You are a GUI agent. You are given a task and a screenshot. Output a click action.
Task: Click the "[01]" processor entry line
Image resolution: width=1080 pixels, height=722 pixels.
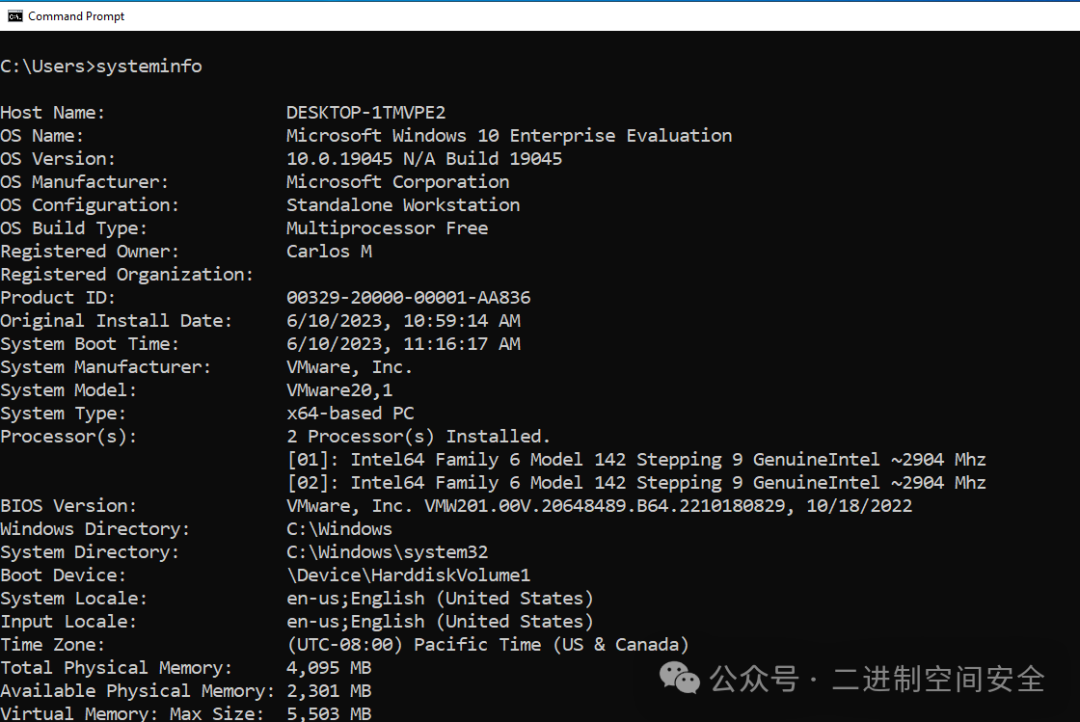pos(636,460)
